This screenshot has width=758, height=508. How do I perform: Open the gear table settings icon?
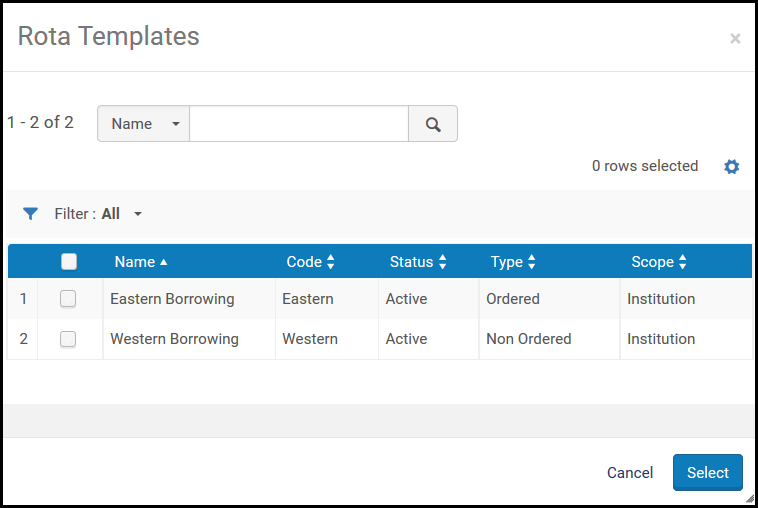point(731,167)
